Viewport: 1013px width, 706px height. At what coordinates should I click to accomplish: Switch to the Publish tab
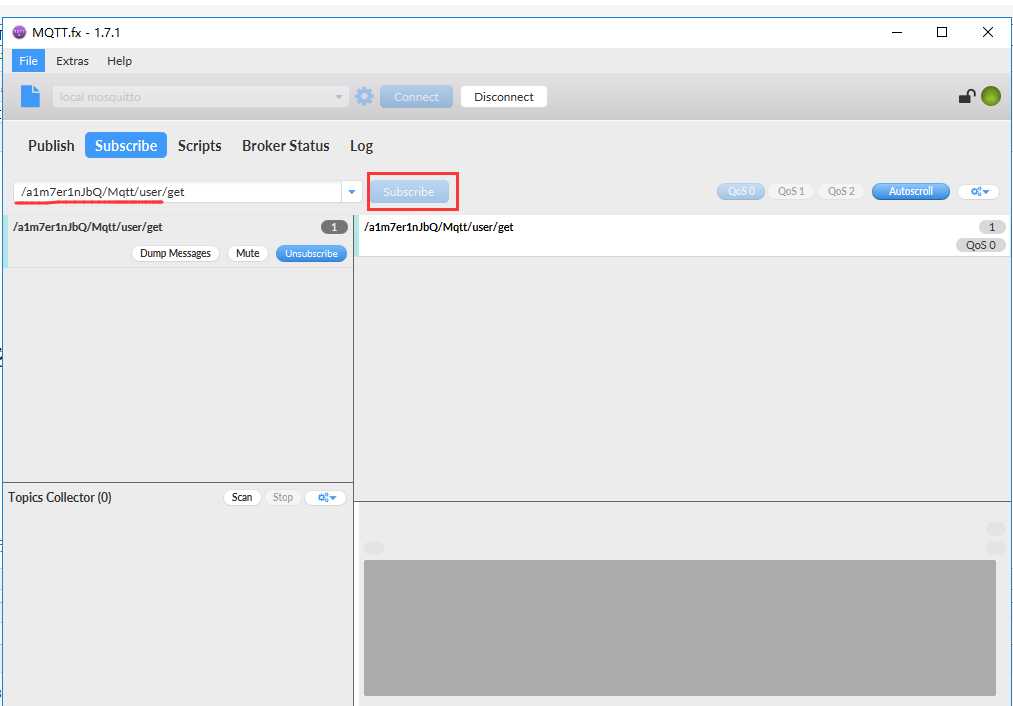coord(51,145)
